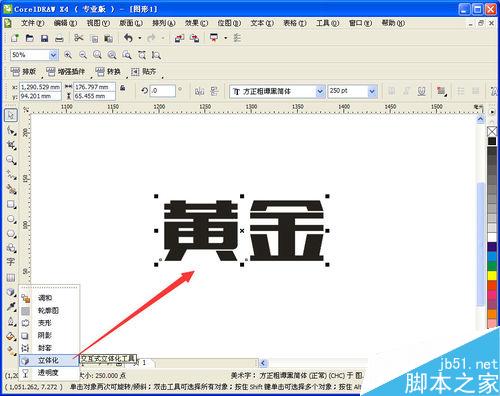Click the 转换 toolbar button
This screenshot has width=500, height=396.
pyautogui.click(x=108, y=71)
